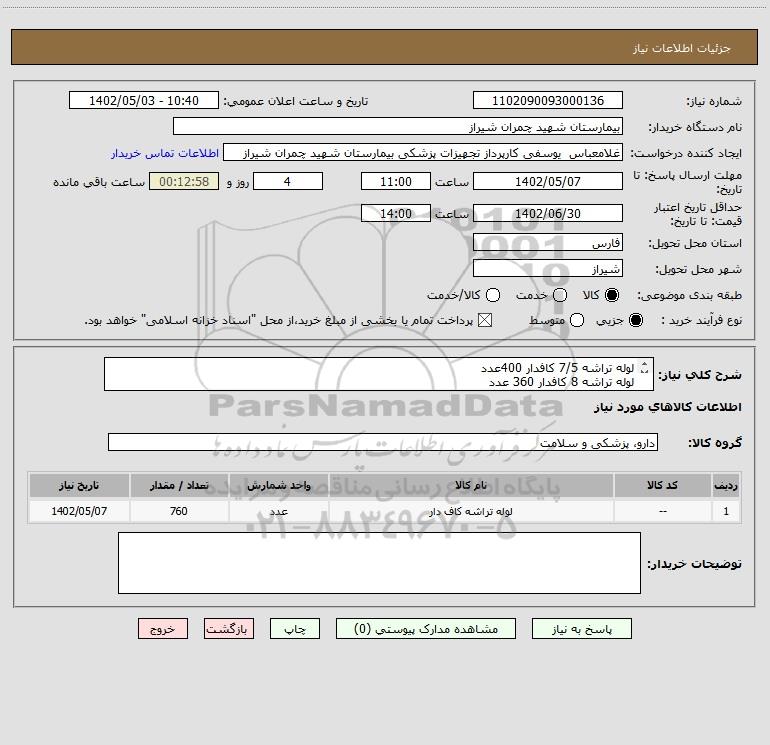Click the بازگشت back button
Viewport: 770px width, 745px height.
[229, 629]
